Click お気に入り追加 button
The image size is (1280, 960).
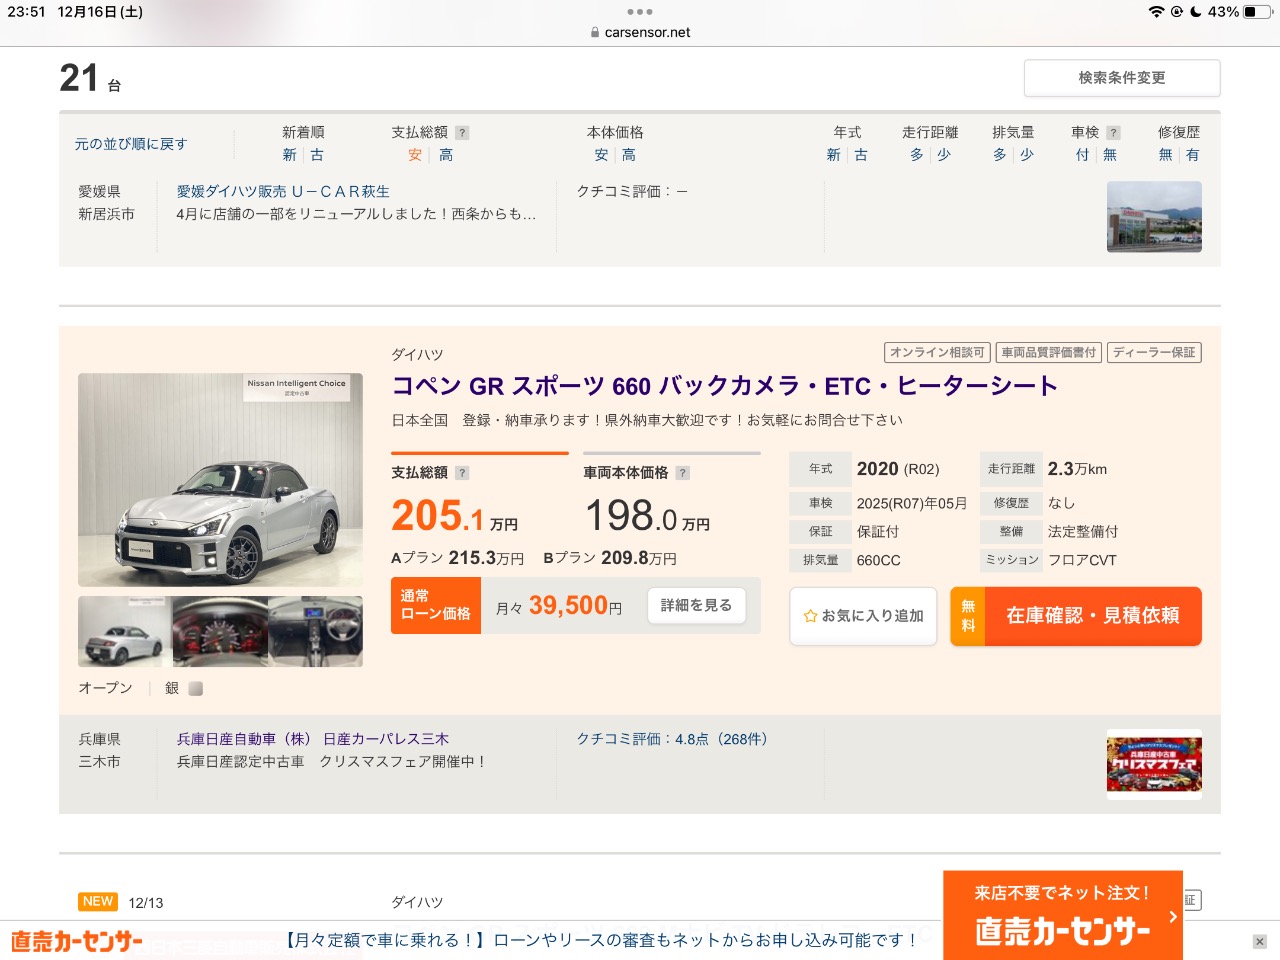click(x=863, y=616)
